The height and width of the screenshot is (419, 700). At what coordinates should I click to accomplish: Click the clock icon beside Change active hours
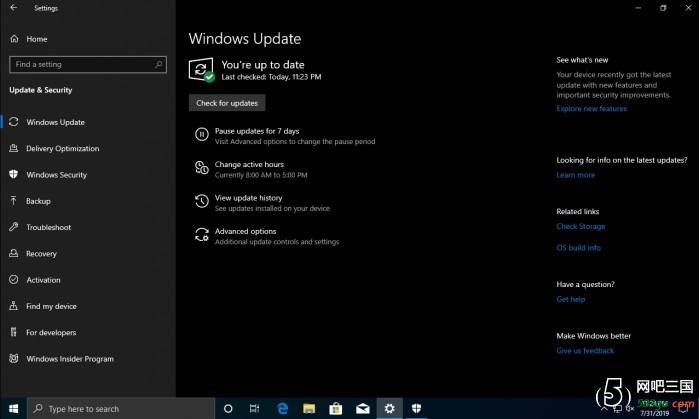point(202,168)
